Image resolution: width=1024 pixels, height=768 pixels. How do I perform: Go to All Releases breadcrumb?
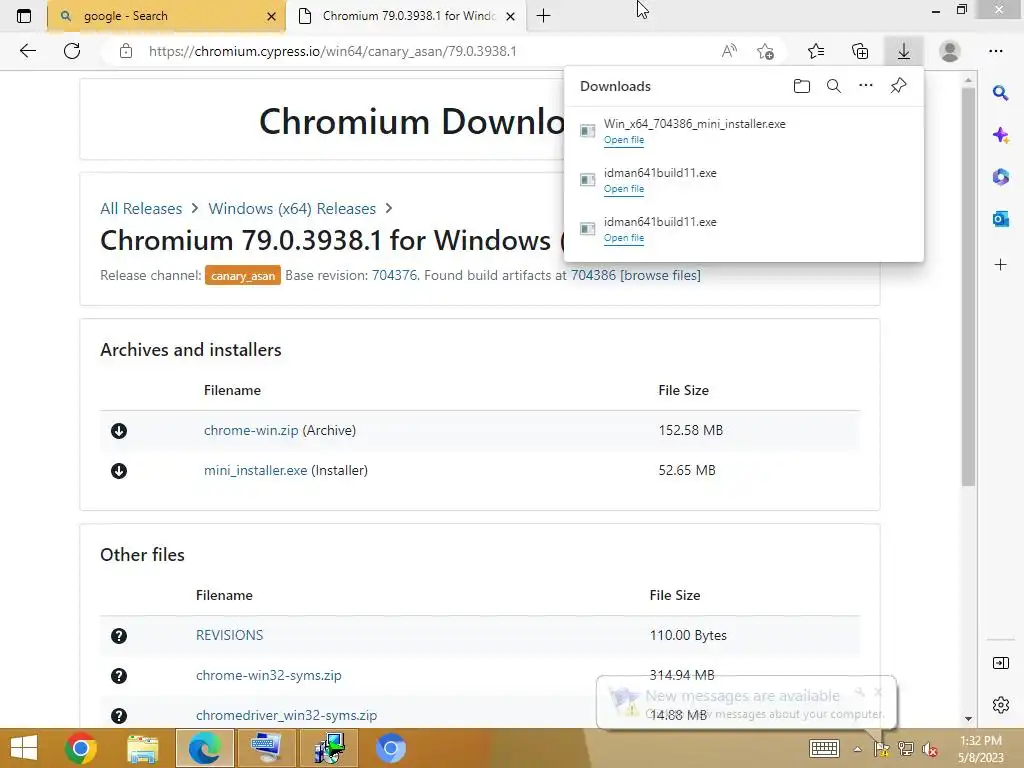coord(141,208)
